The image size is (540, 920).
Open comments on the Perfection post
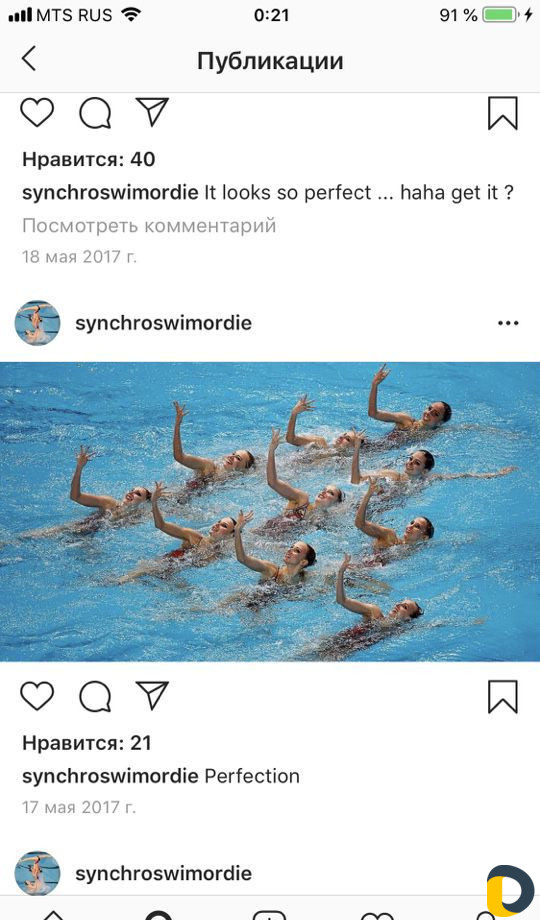(x=95, y=696)
